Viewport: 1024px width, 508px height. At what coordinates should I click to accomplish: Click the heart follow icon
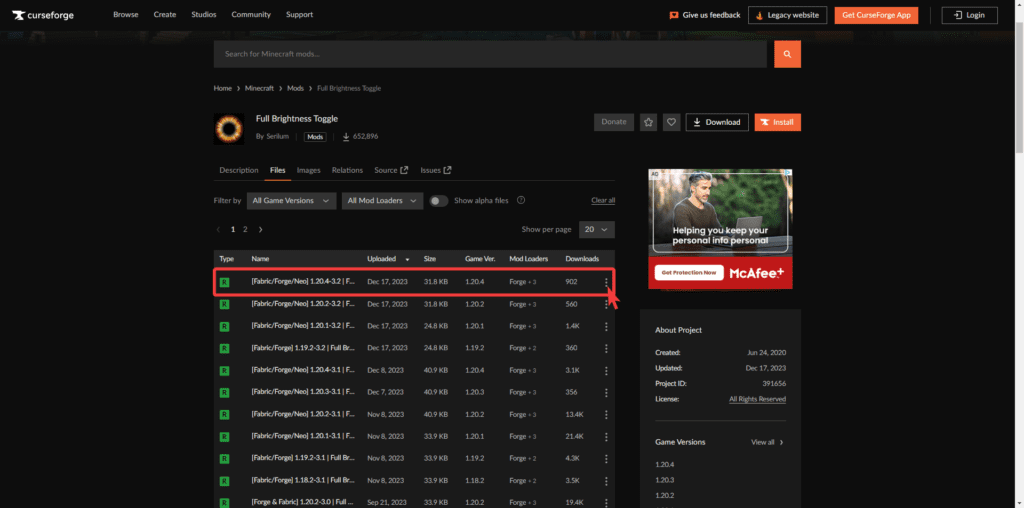point(672,122)
